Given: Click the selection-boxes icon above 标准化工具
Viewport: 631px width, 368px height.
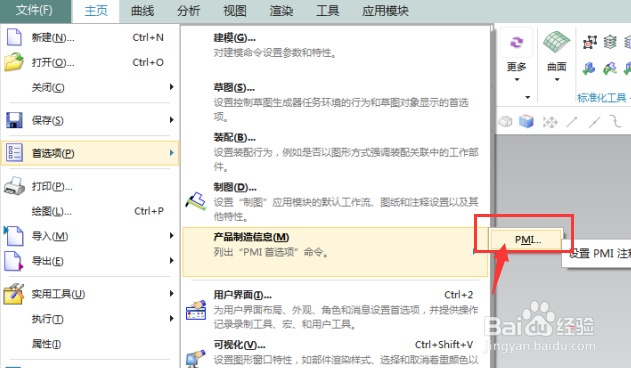Looking at the screenshot, I should (590, 42).
